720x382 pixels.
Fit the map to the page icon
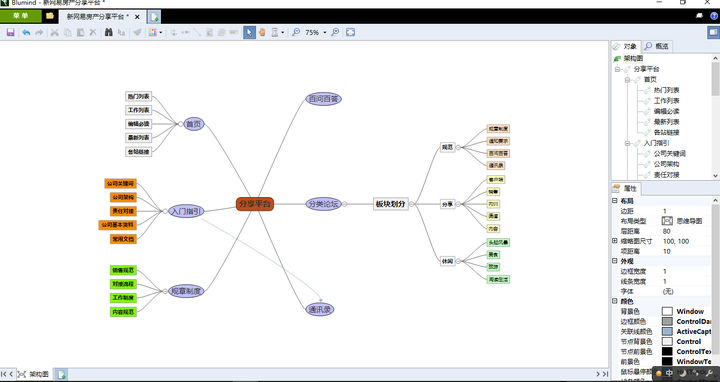click(350, 32)
